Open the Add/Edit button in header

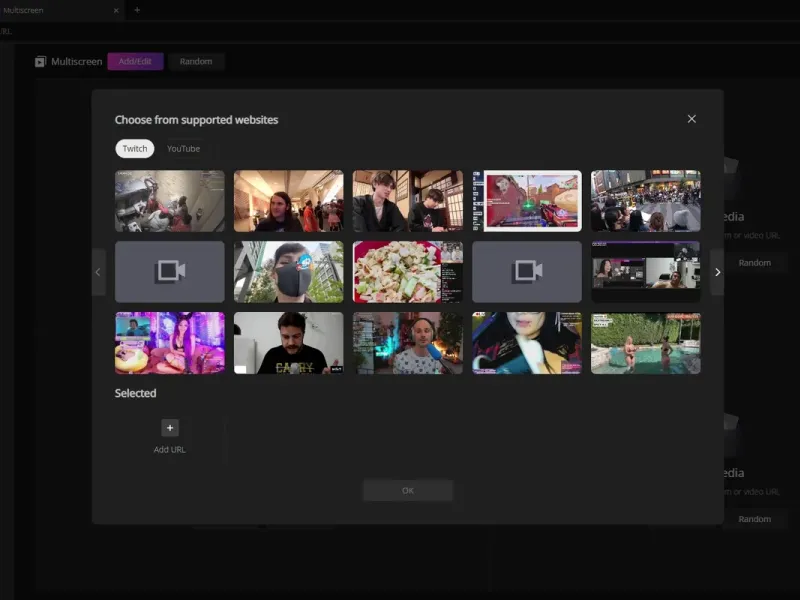click(x=135, y=61)
